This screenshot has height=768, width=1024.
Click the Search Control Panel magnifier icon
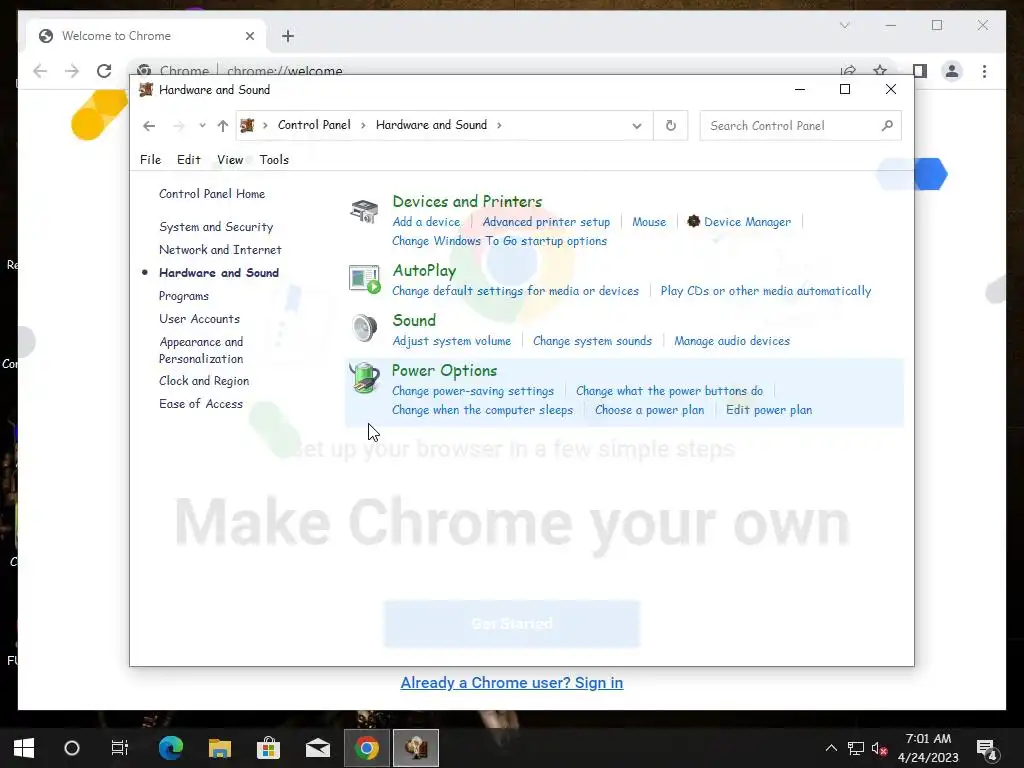[887, 125]
